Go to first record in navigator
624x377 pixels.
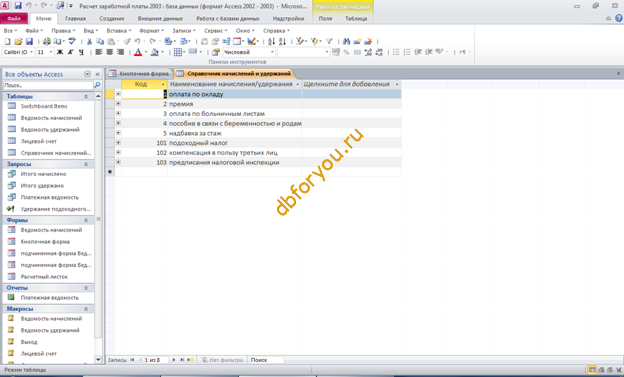132,360
